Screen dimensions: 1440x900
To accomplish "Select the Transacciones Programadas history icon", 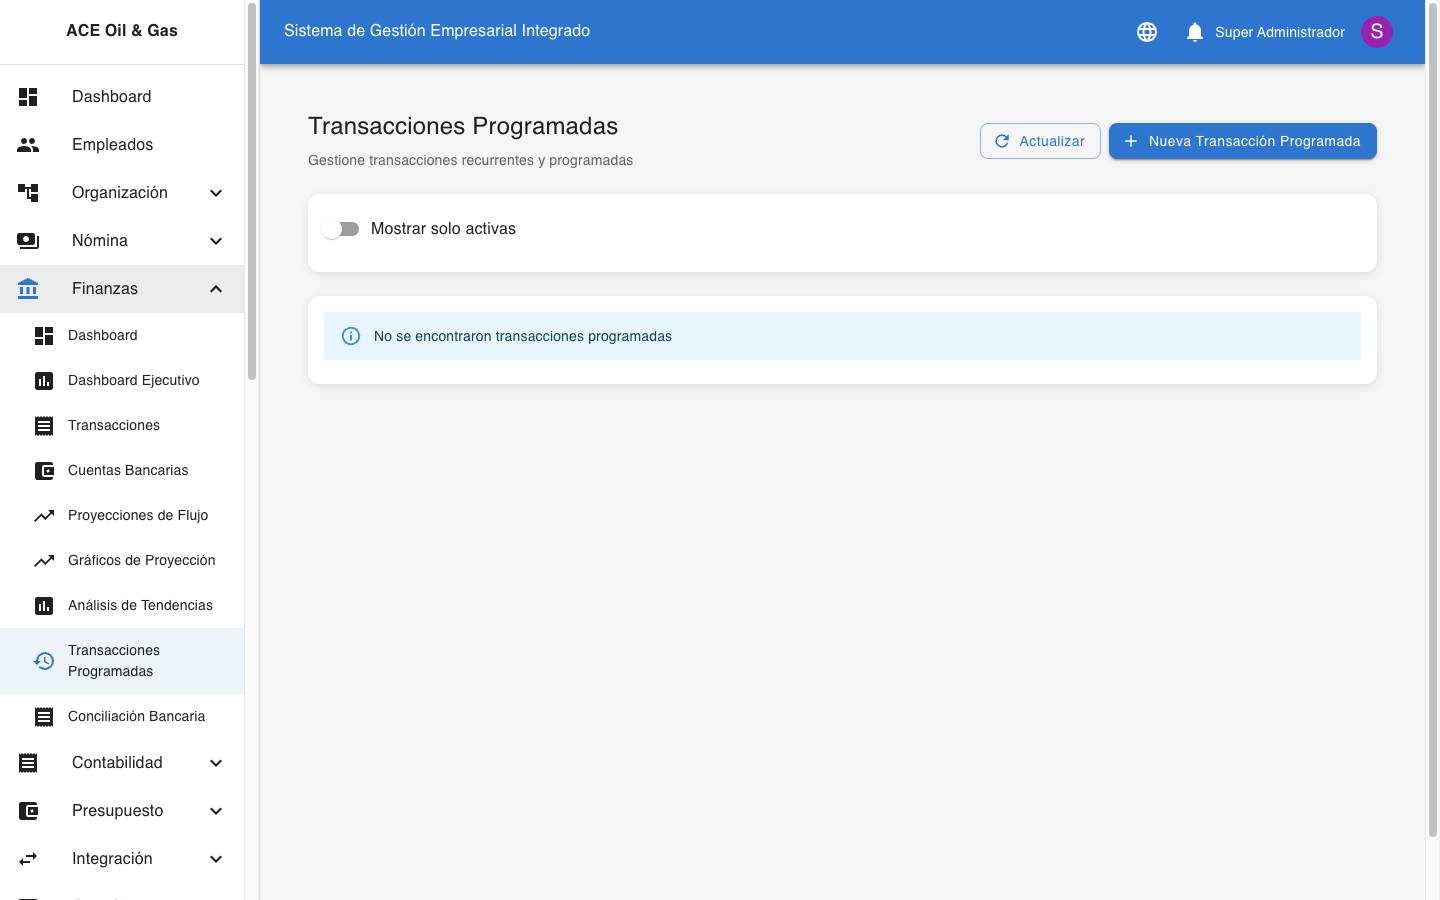I will click(44, 661).
